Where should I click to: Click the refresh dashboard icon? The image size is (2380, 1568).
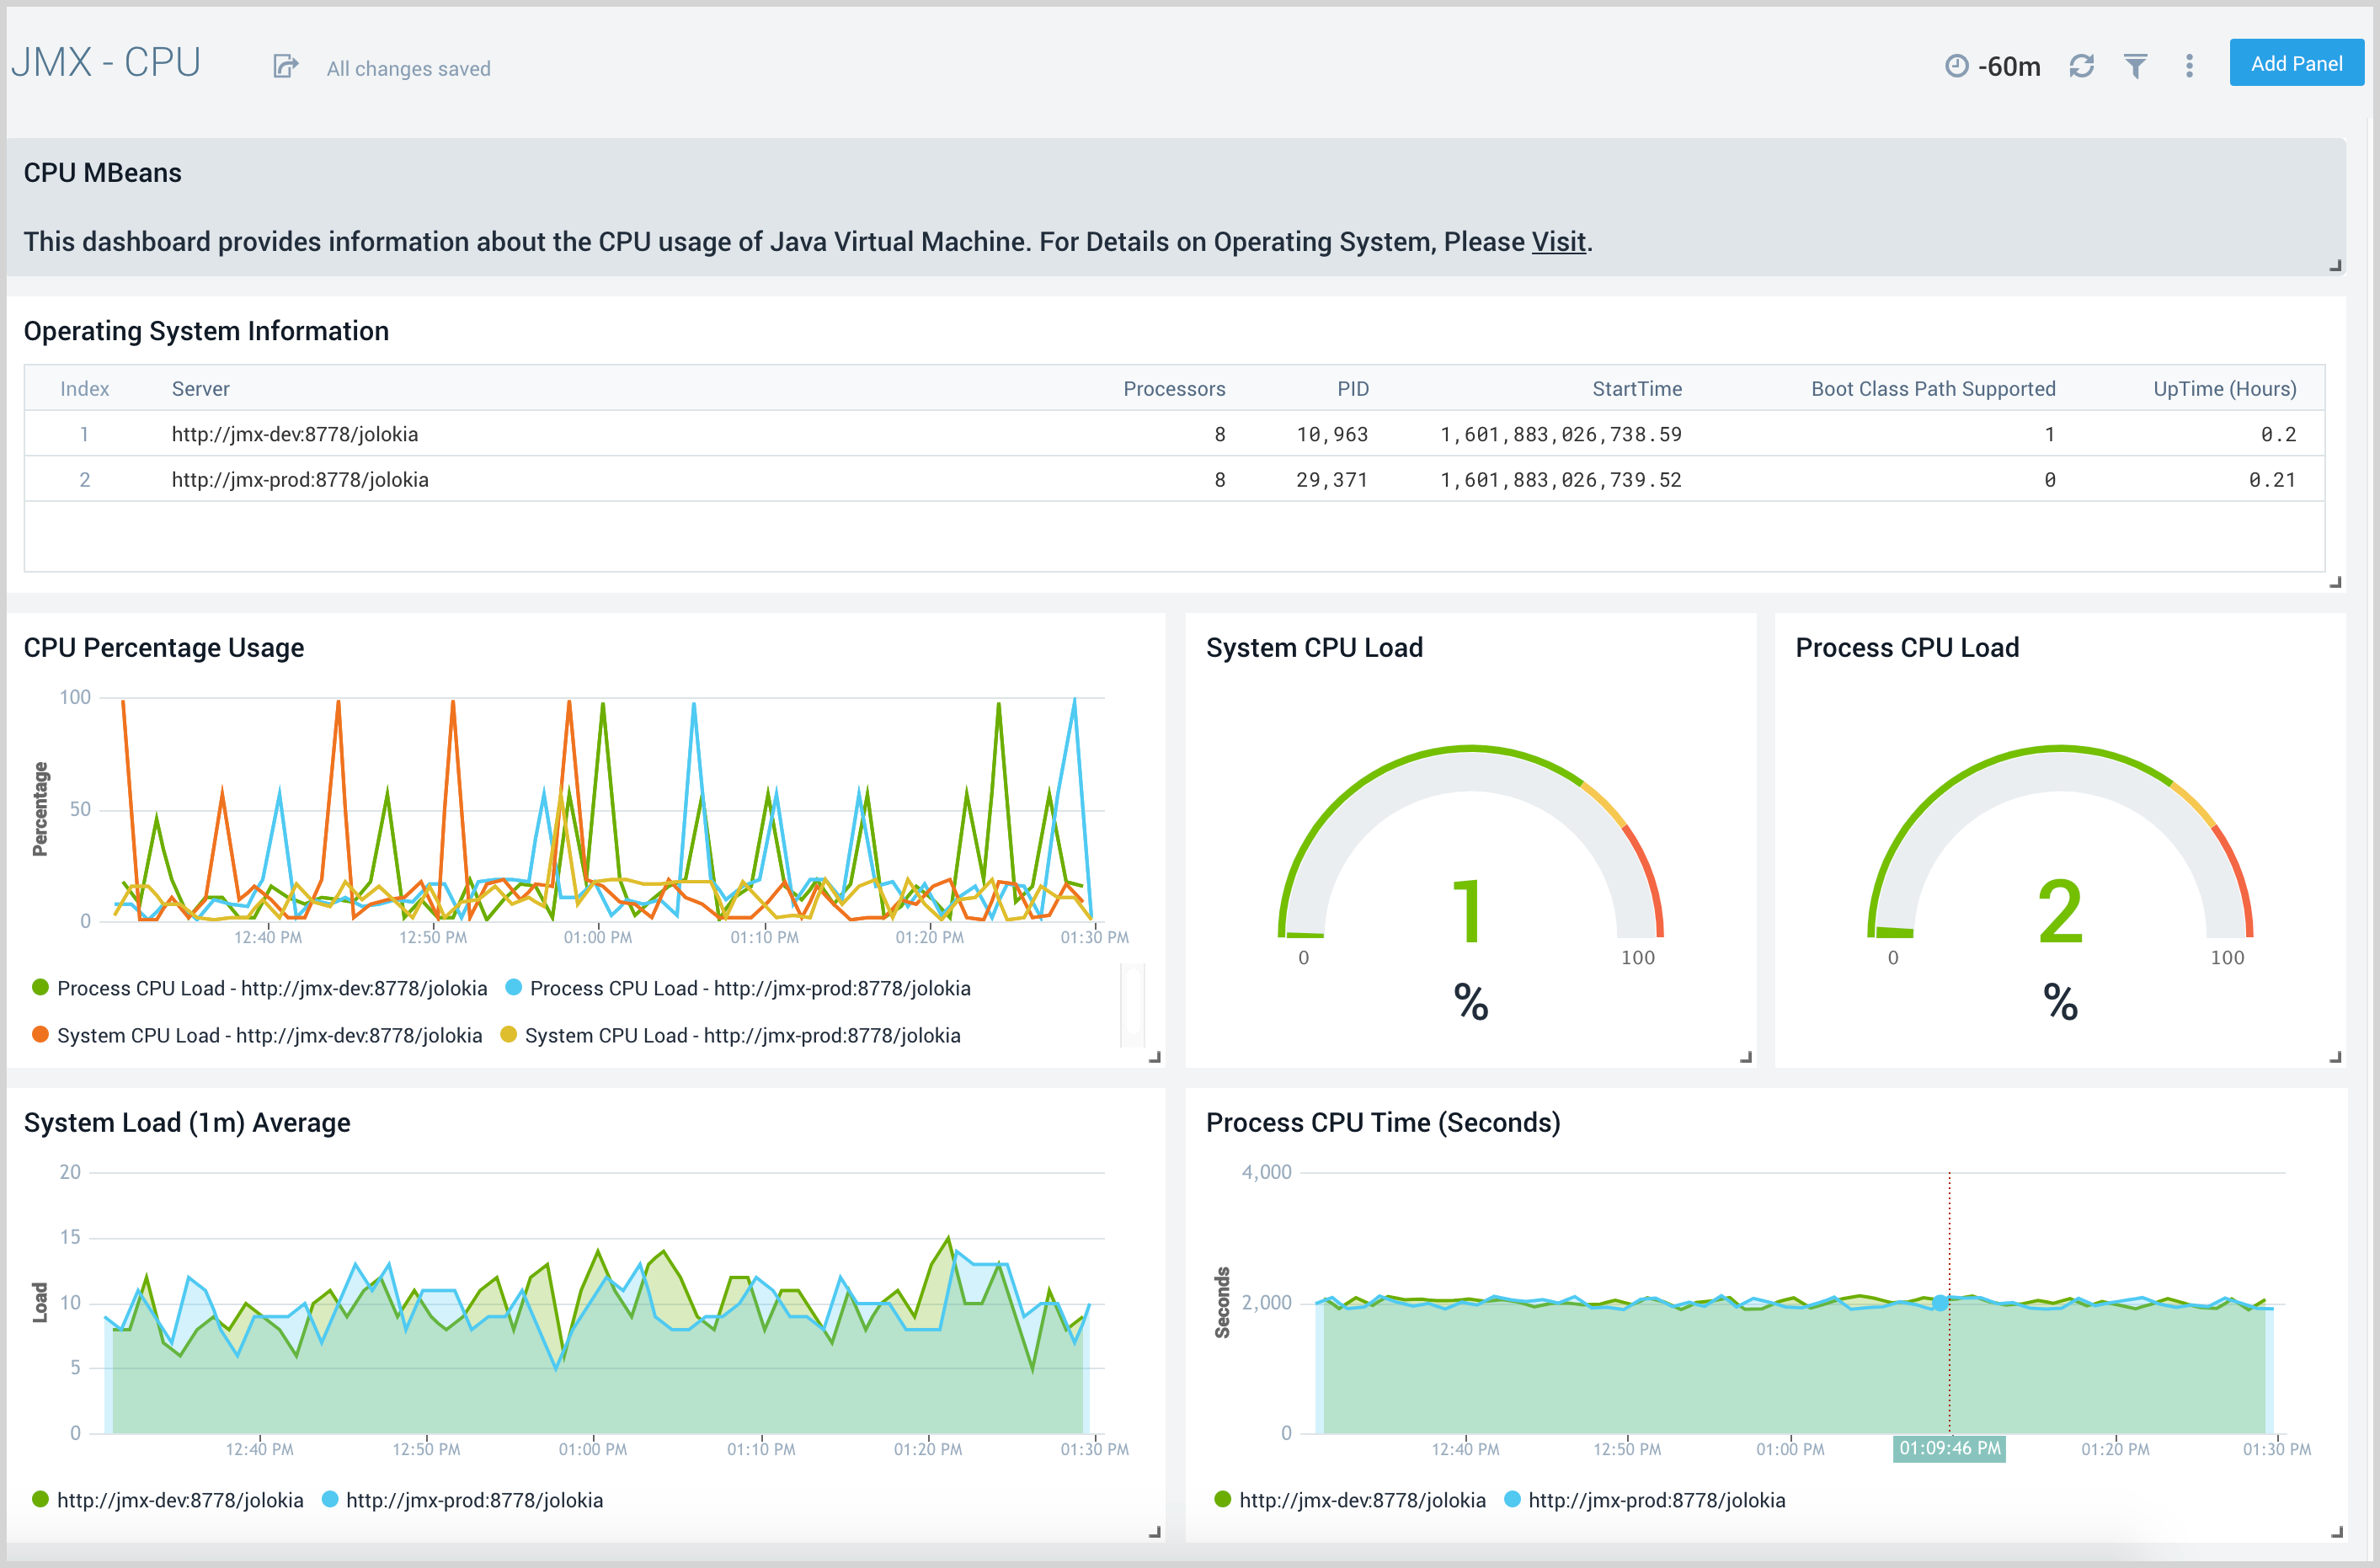coord(2081,66)
